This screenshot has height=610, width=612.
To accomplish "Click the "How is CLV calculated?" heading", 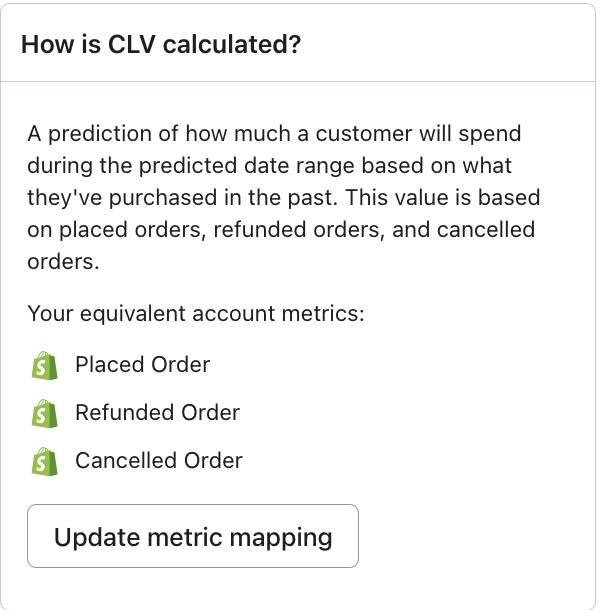I will pyautogui.click(x=161, y=45).
